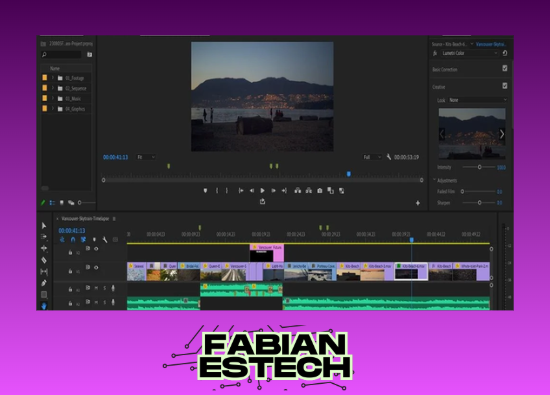Select the Vancouver Skytrain Timelapse sequence tab
The width and height of the screenshot is (550, 395).
(x=85, y=219)
